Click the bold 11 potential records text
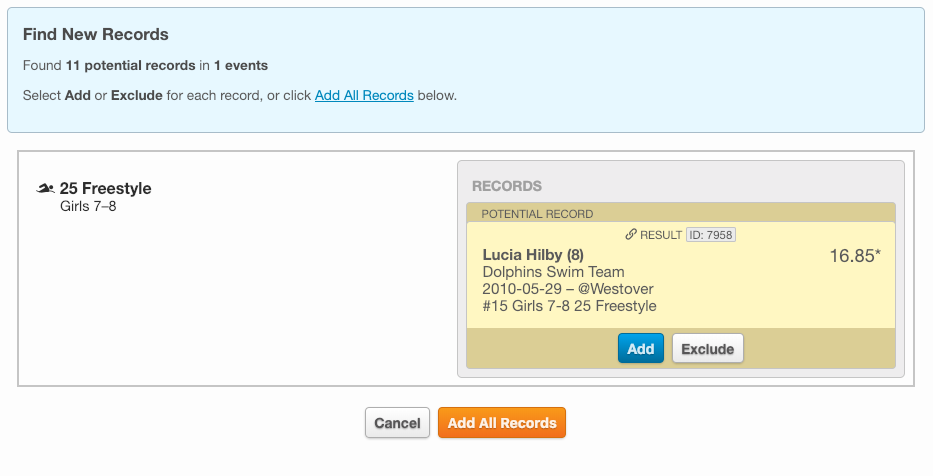This screenshot has height=476, width=933. [x=130, y=66]
